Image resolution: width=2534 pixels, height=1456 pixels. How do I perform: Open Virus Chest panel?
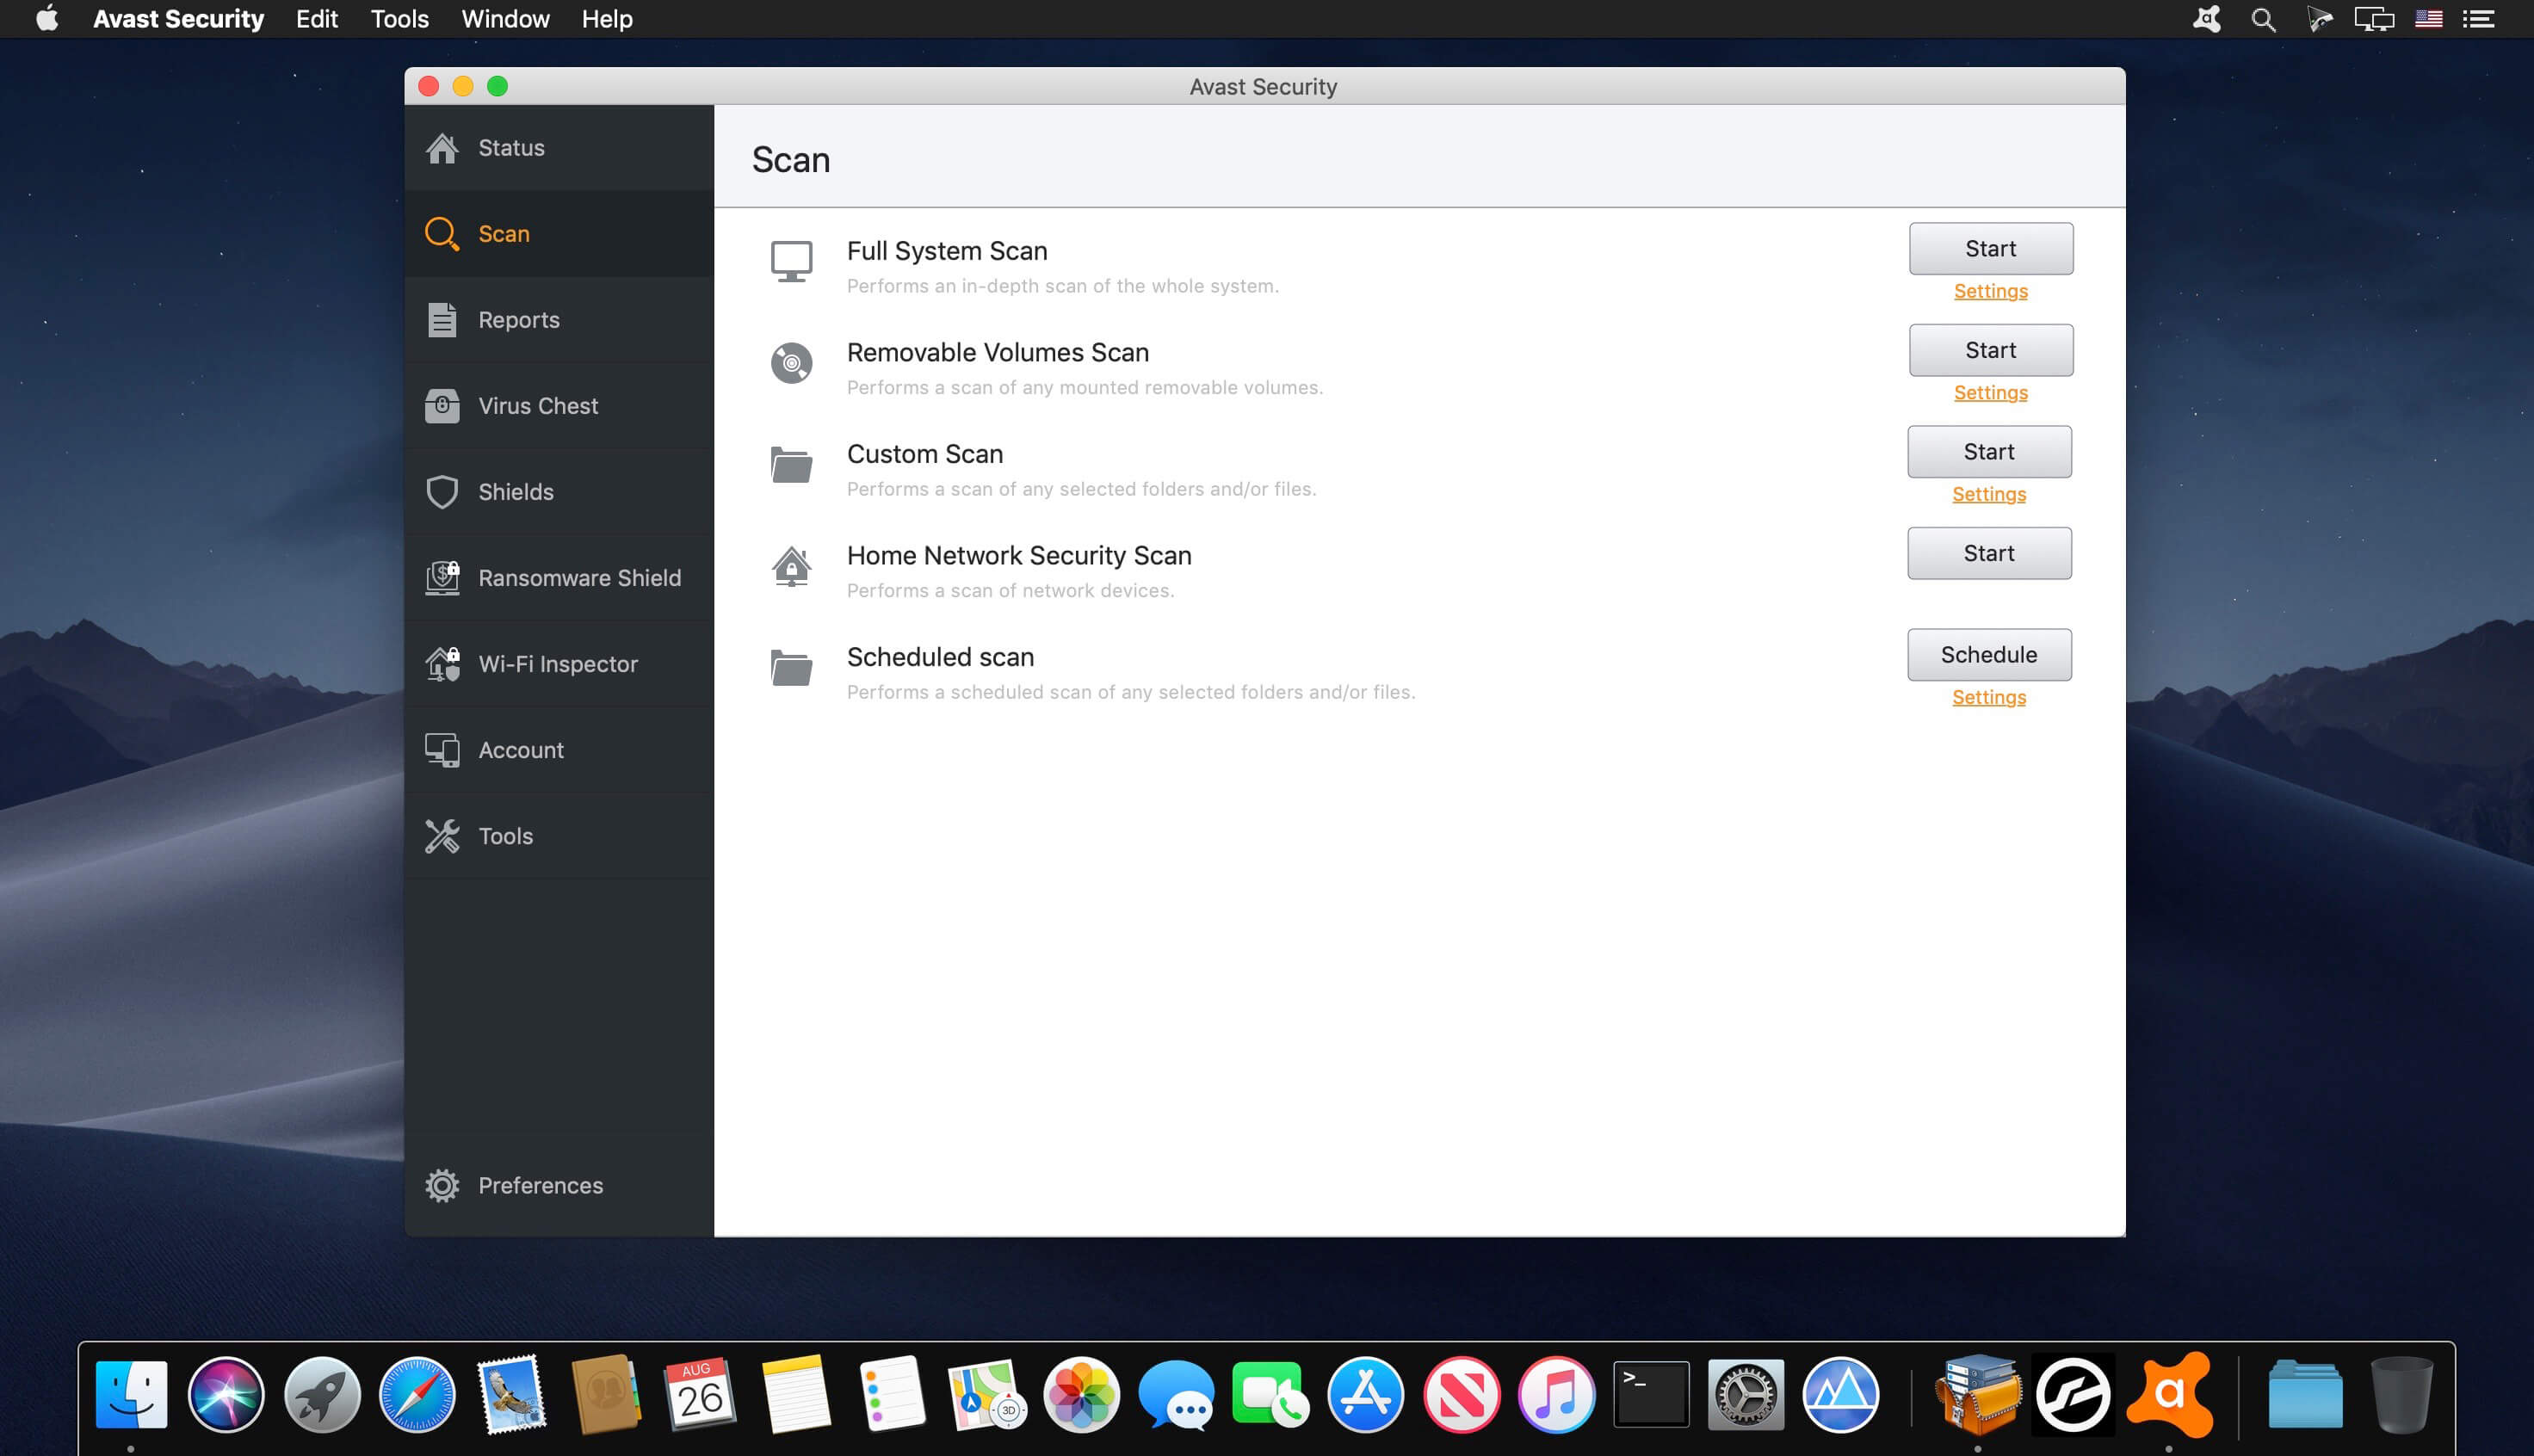(x=538, y=404)
